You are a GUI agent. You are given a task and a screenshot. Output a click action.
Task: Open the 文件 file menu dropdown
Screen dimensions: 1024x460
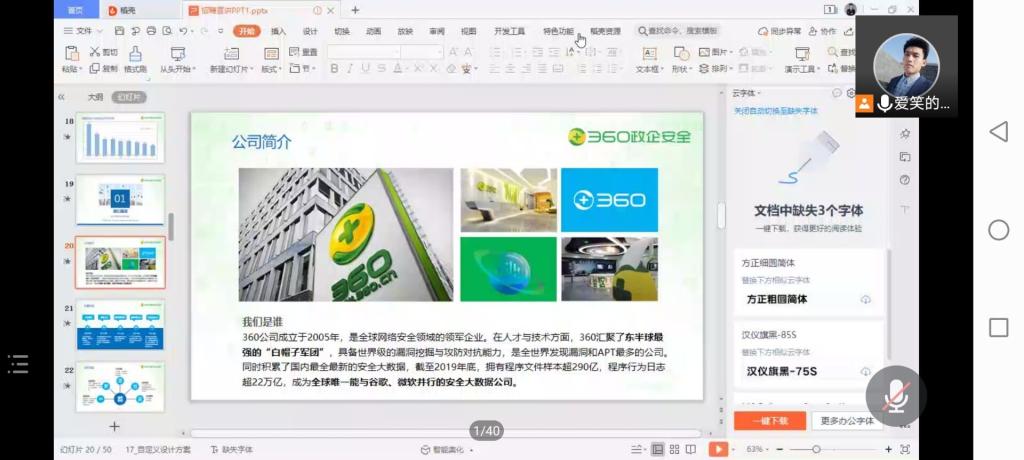click(x=84, y=31)
